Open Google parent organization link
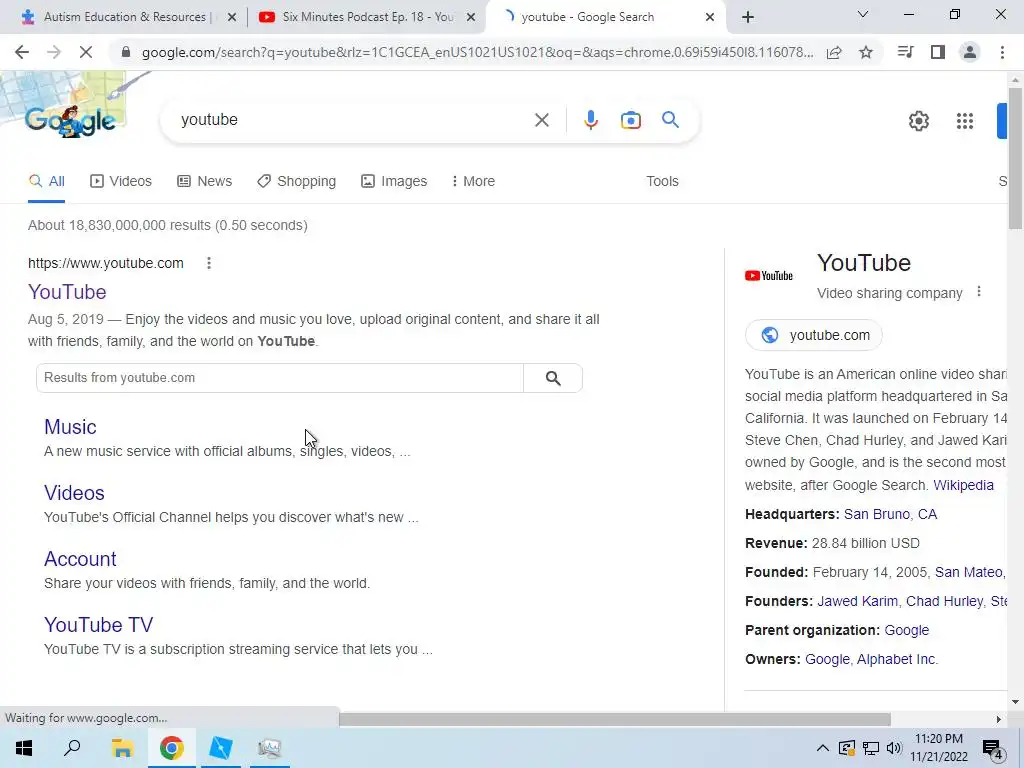This screenshot has width=1024, height=768. coord(906,631)
